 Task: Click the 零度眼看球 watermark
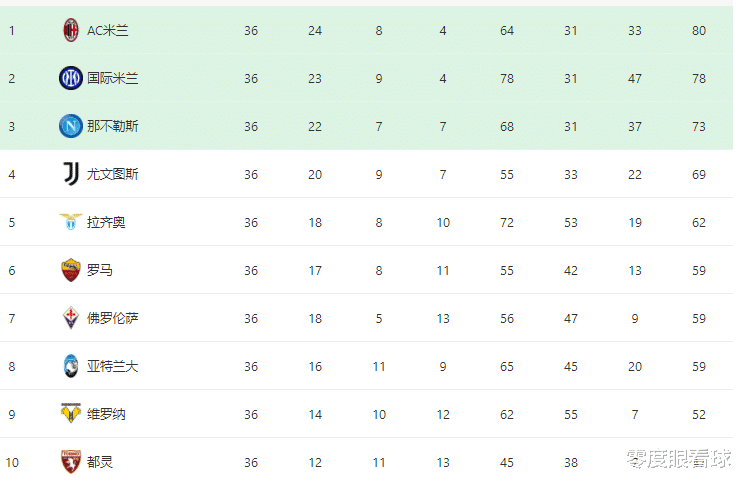[679, 458]
